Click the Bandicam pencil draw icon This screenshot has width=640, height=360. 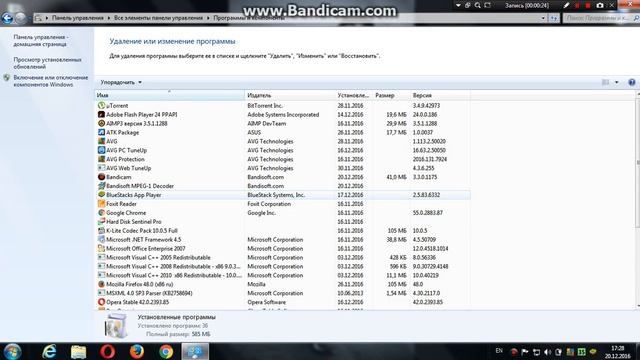pos(566,5)
